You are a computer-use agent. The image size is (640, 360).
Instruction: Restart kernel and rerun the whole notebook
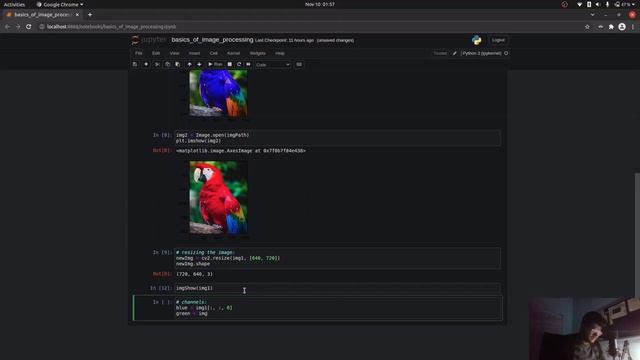248,64
